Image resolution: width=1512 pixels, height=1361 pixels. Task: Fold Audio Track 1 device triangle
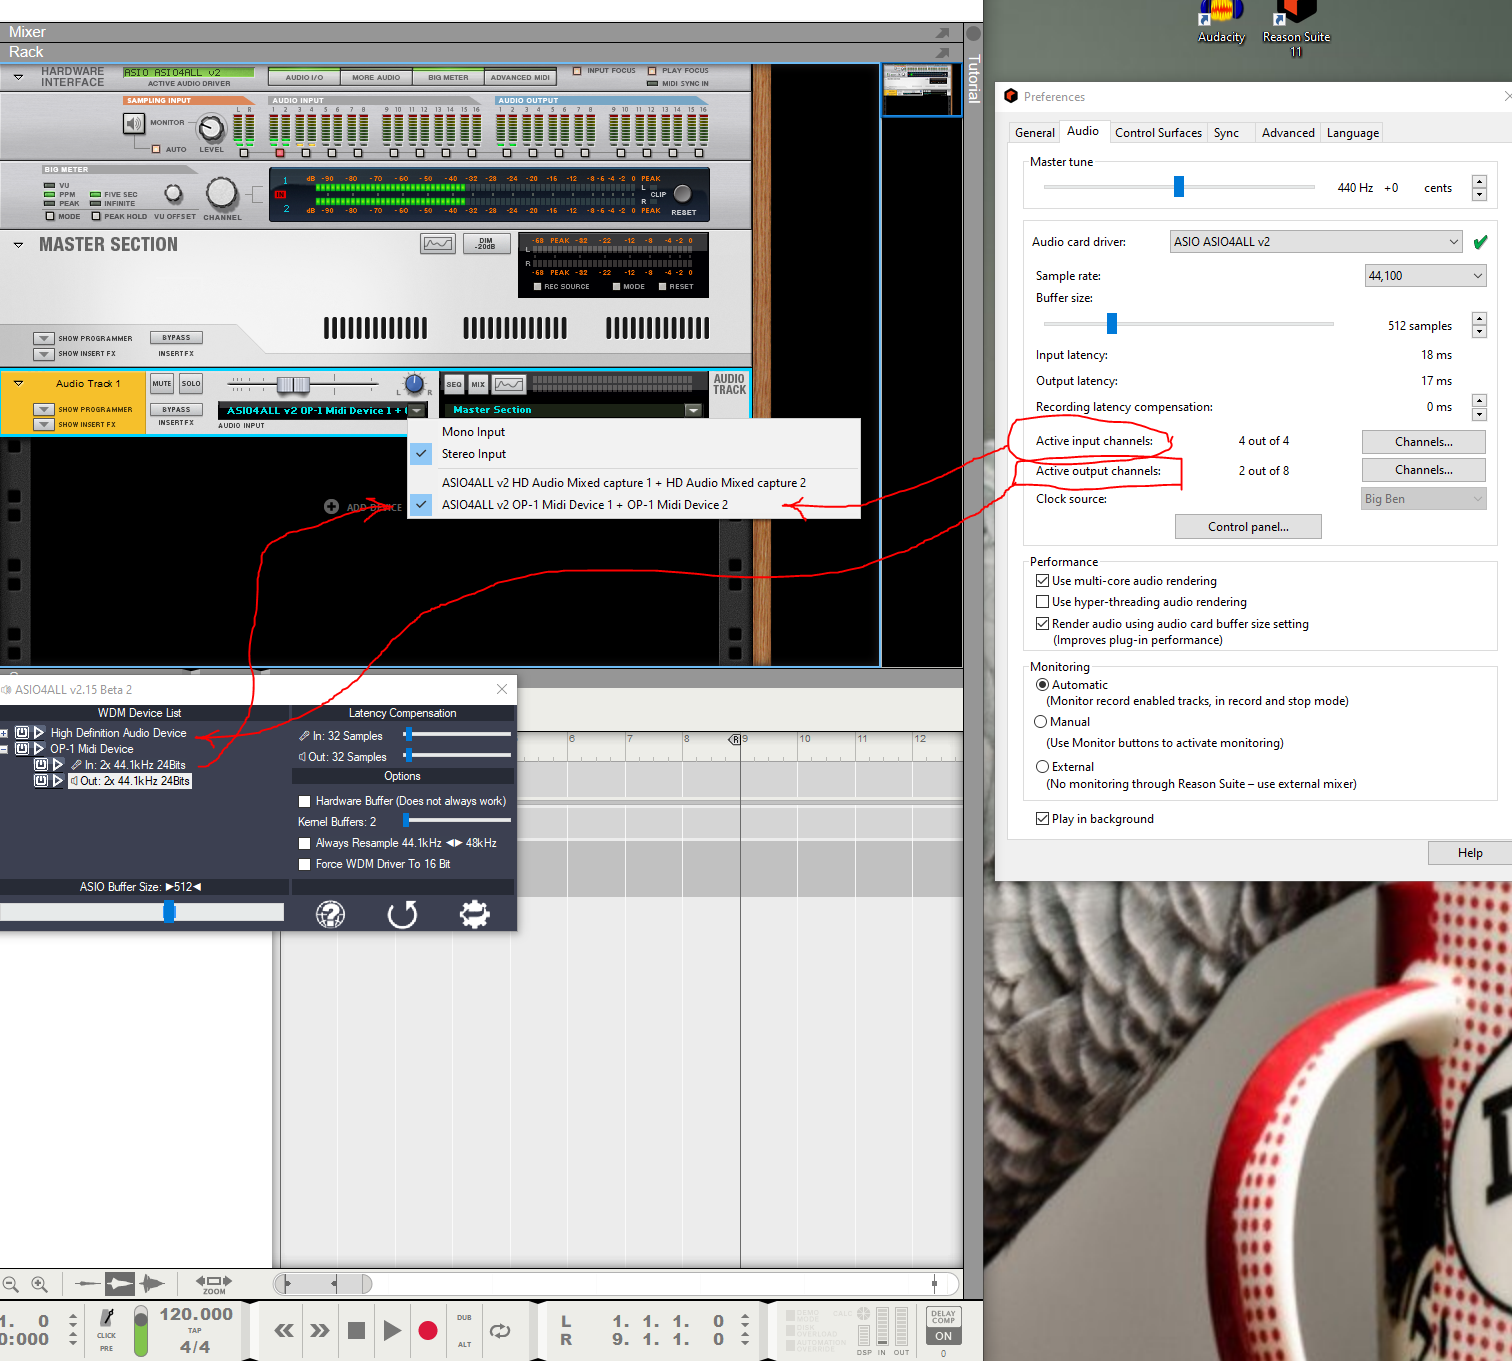18,383
